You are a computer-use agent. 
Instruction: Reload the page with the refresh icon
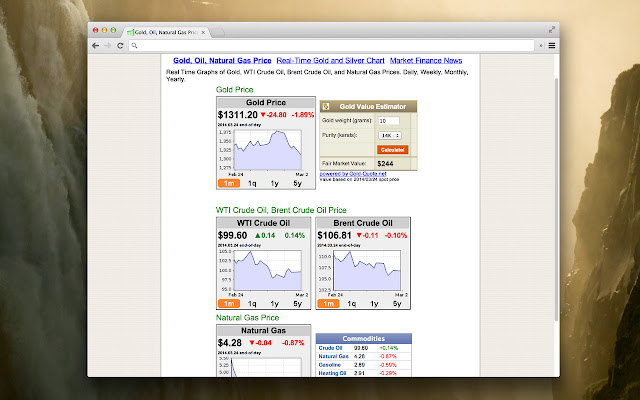click(x=120, y=46)
